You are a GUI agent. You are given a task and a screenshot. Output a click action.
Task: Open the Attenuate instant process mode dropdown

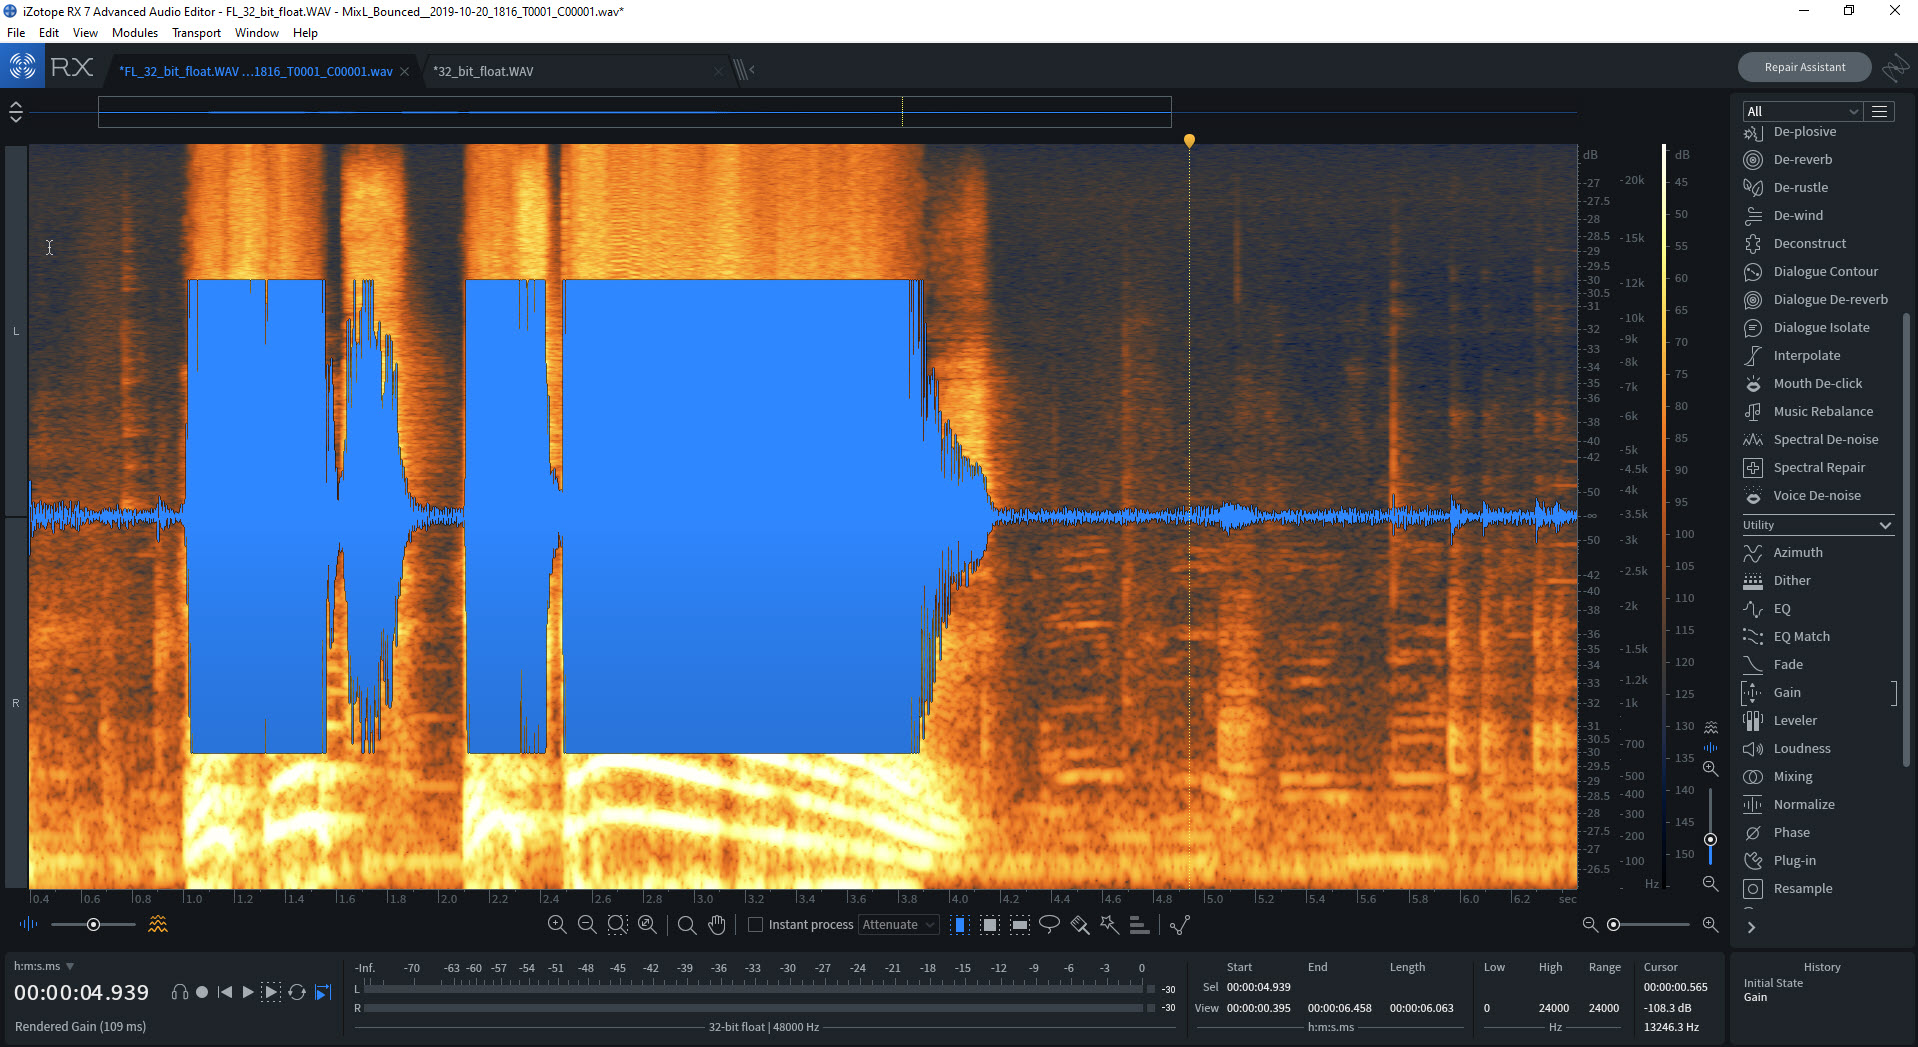[898, 925]
